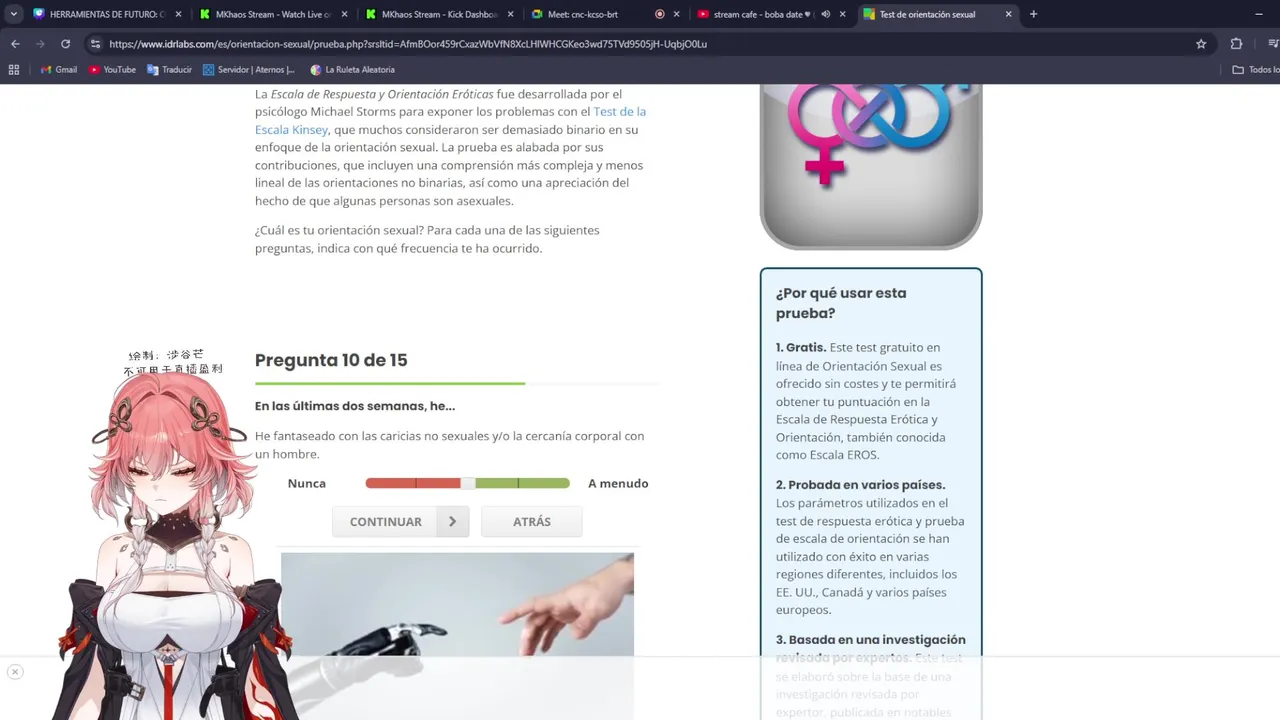The image size is (1280, 720).
Task: Switch to MKhaos Stream - Kick Dashboard tab
Action: 440,14
